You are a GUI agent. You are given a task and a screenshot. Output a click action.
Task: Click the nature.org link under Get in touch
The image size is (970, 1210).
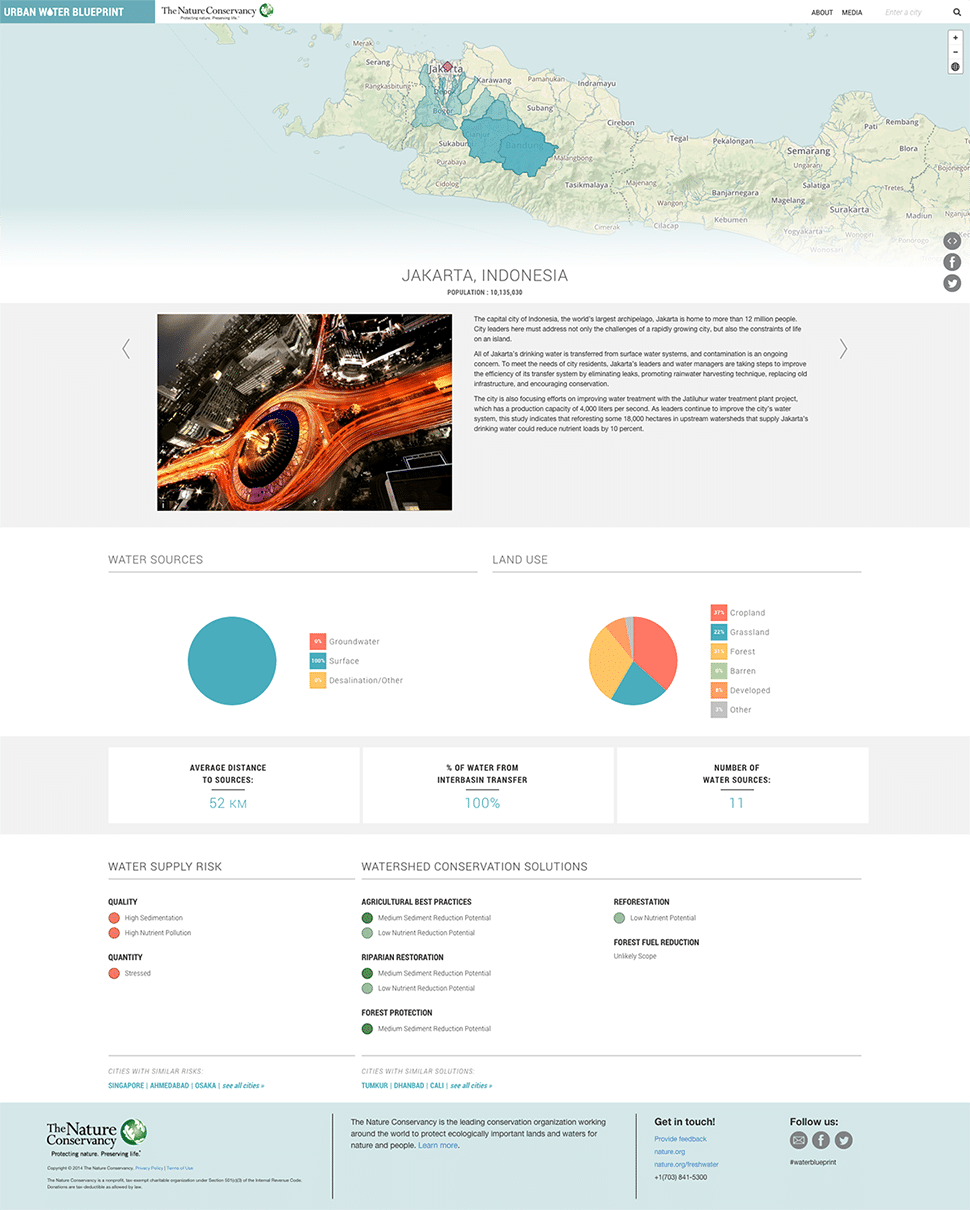pyautogui.click(x=670, y=1152)
